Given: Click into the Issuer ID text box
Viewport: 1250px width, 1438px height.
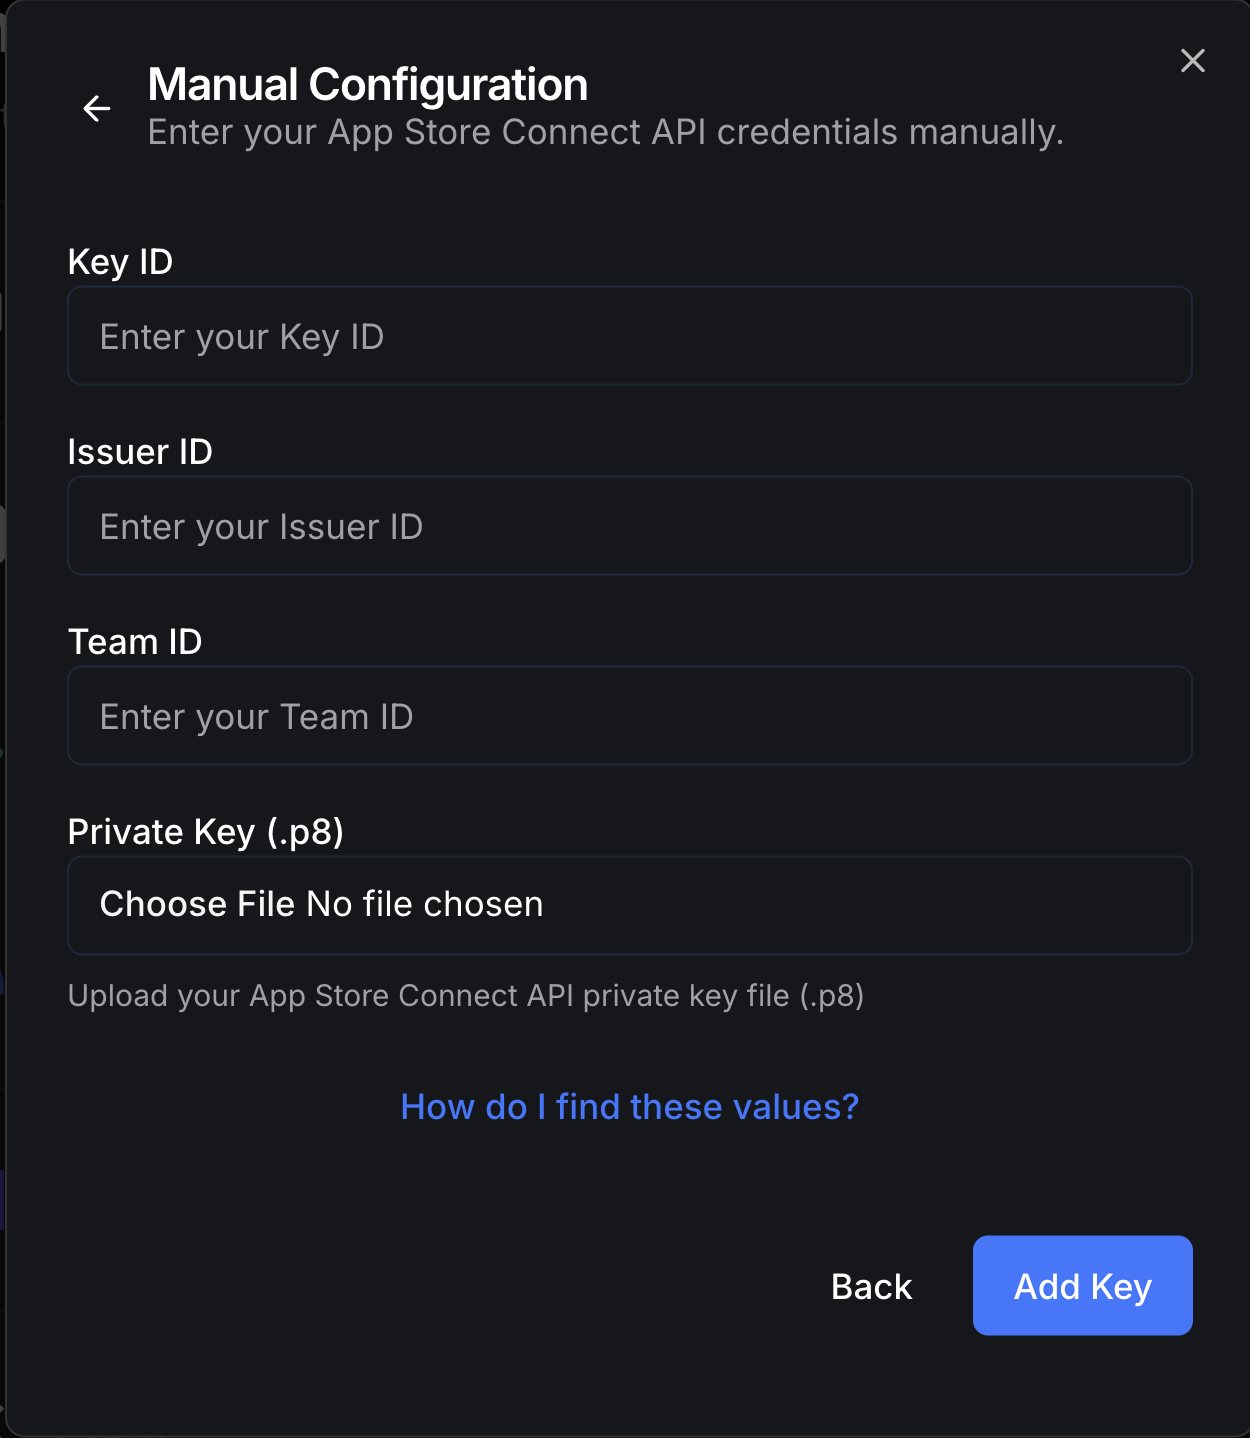Looking at the screenshot, I should 629,526.
